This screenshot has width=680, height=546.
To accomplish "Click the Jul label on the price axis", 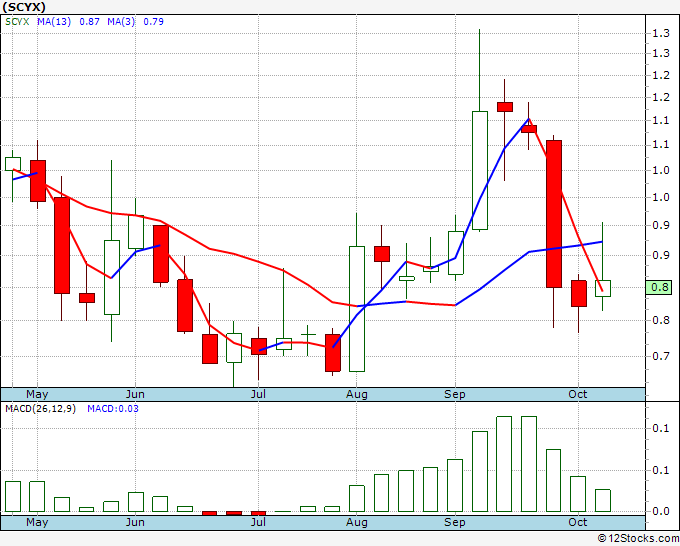I will [258, 394].
